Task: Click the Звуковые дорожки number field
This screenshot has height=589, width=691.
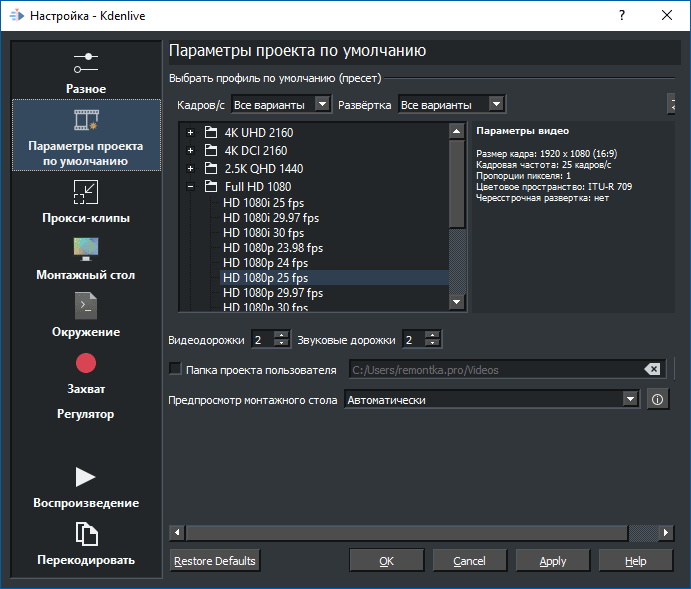Action: [x=414, y=340]
